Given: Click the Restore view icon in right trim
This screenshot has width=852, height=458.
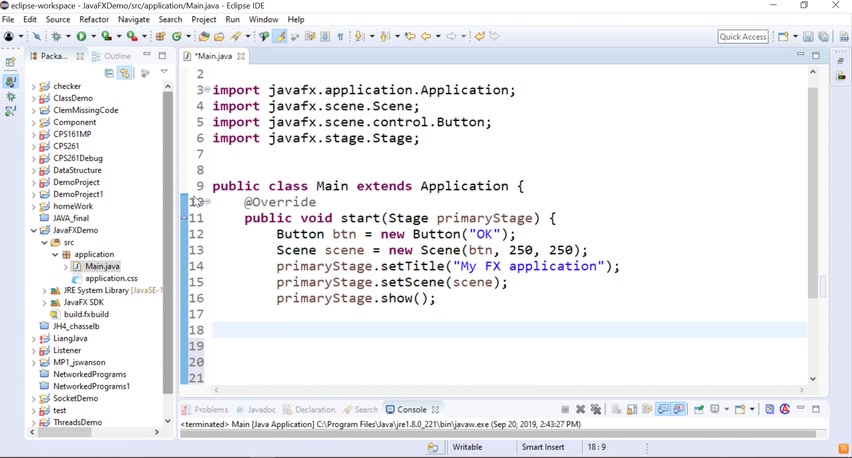Looking at the screenshot, I should 841,61.
